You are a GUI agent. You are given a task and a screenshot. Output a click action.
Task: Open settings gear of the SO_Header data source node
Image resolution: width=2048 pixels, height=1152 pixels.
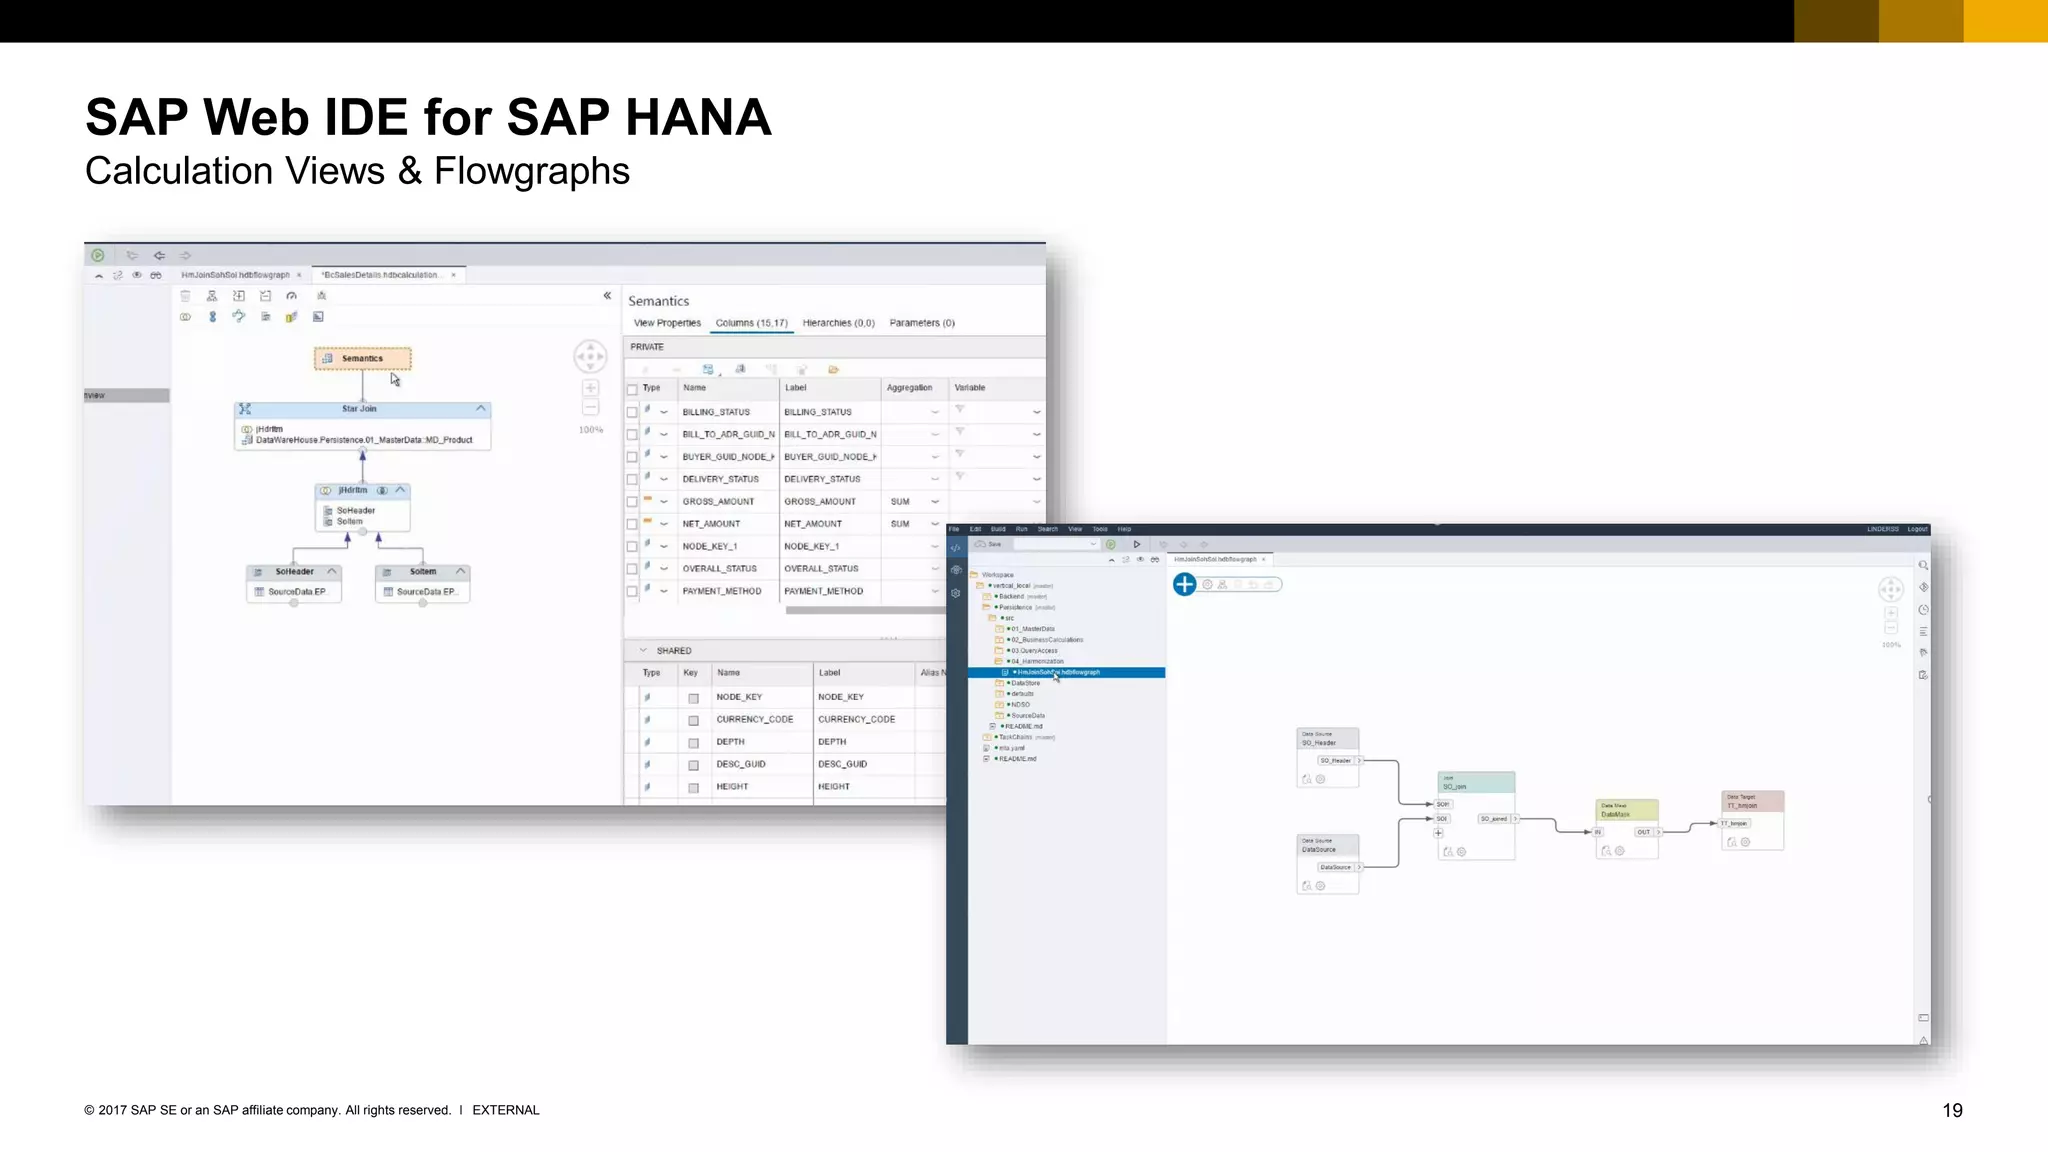pos(1321,779)
